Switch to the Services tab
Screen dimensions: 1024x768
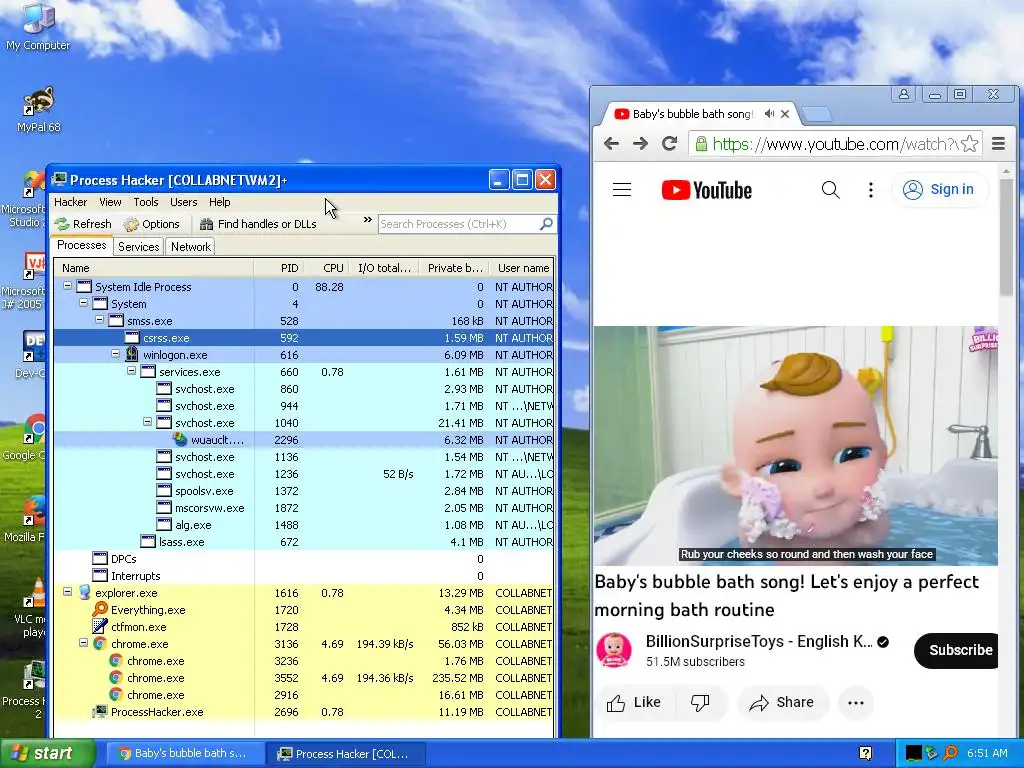click(138, 247)
